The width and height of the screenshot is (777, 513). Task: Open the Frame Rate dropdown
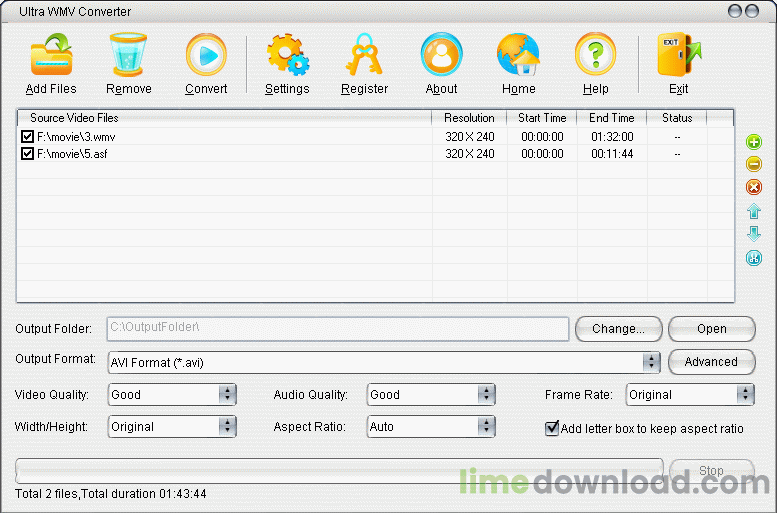[x=745, y=395]
